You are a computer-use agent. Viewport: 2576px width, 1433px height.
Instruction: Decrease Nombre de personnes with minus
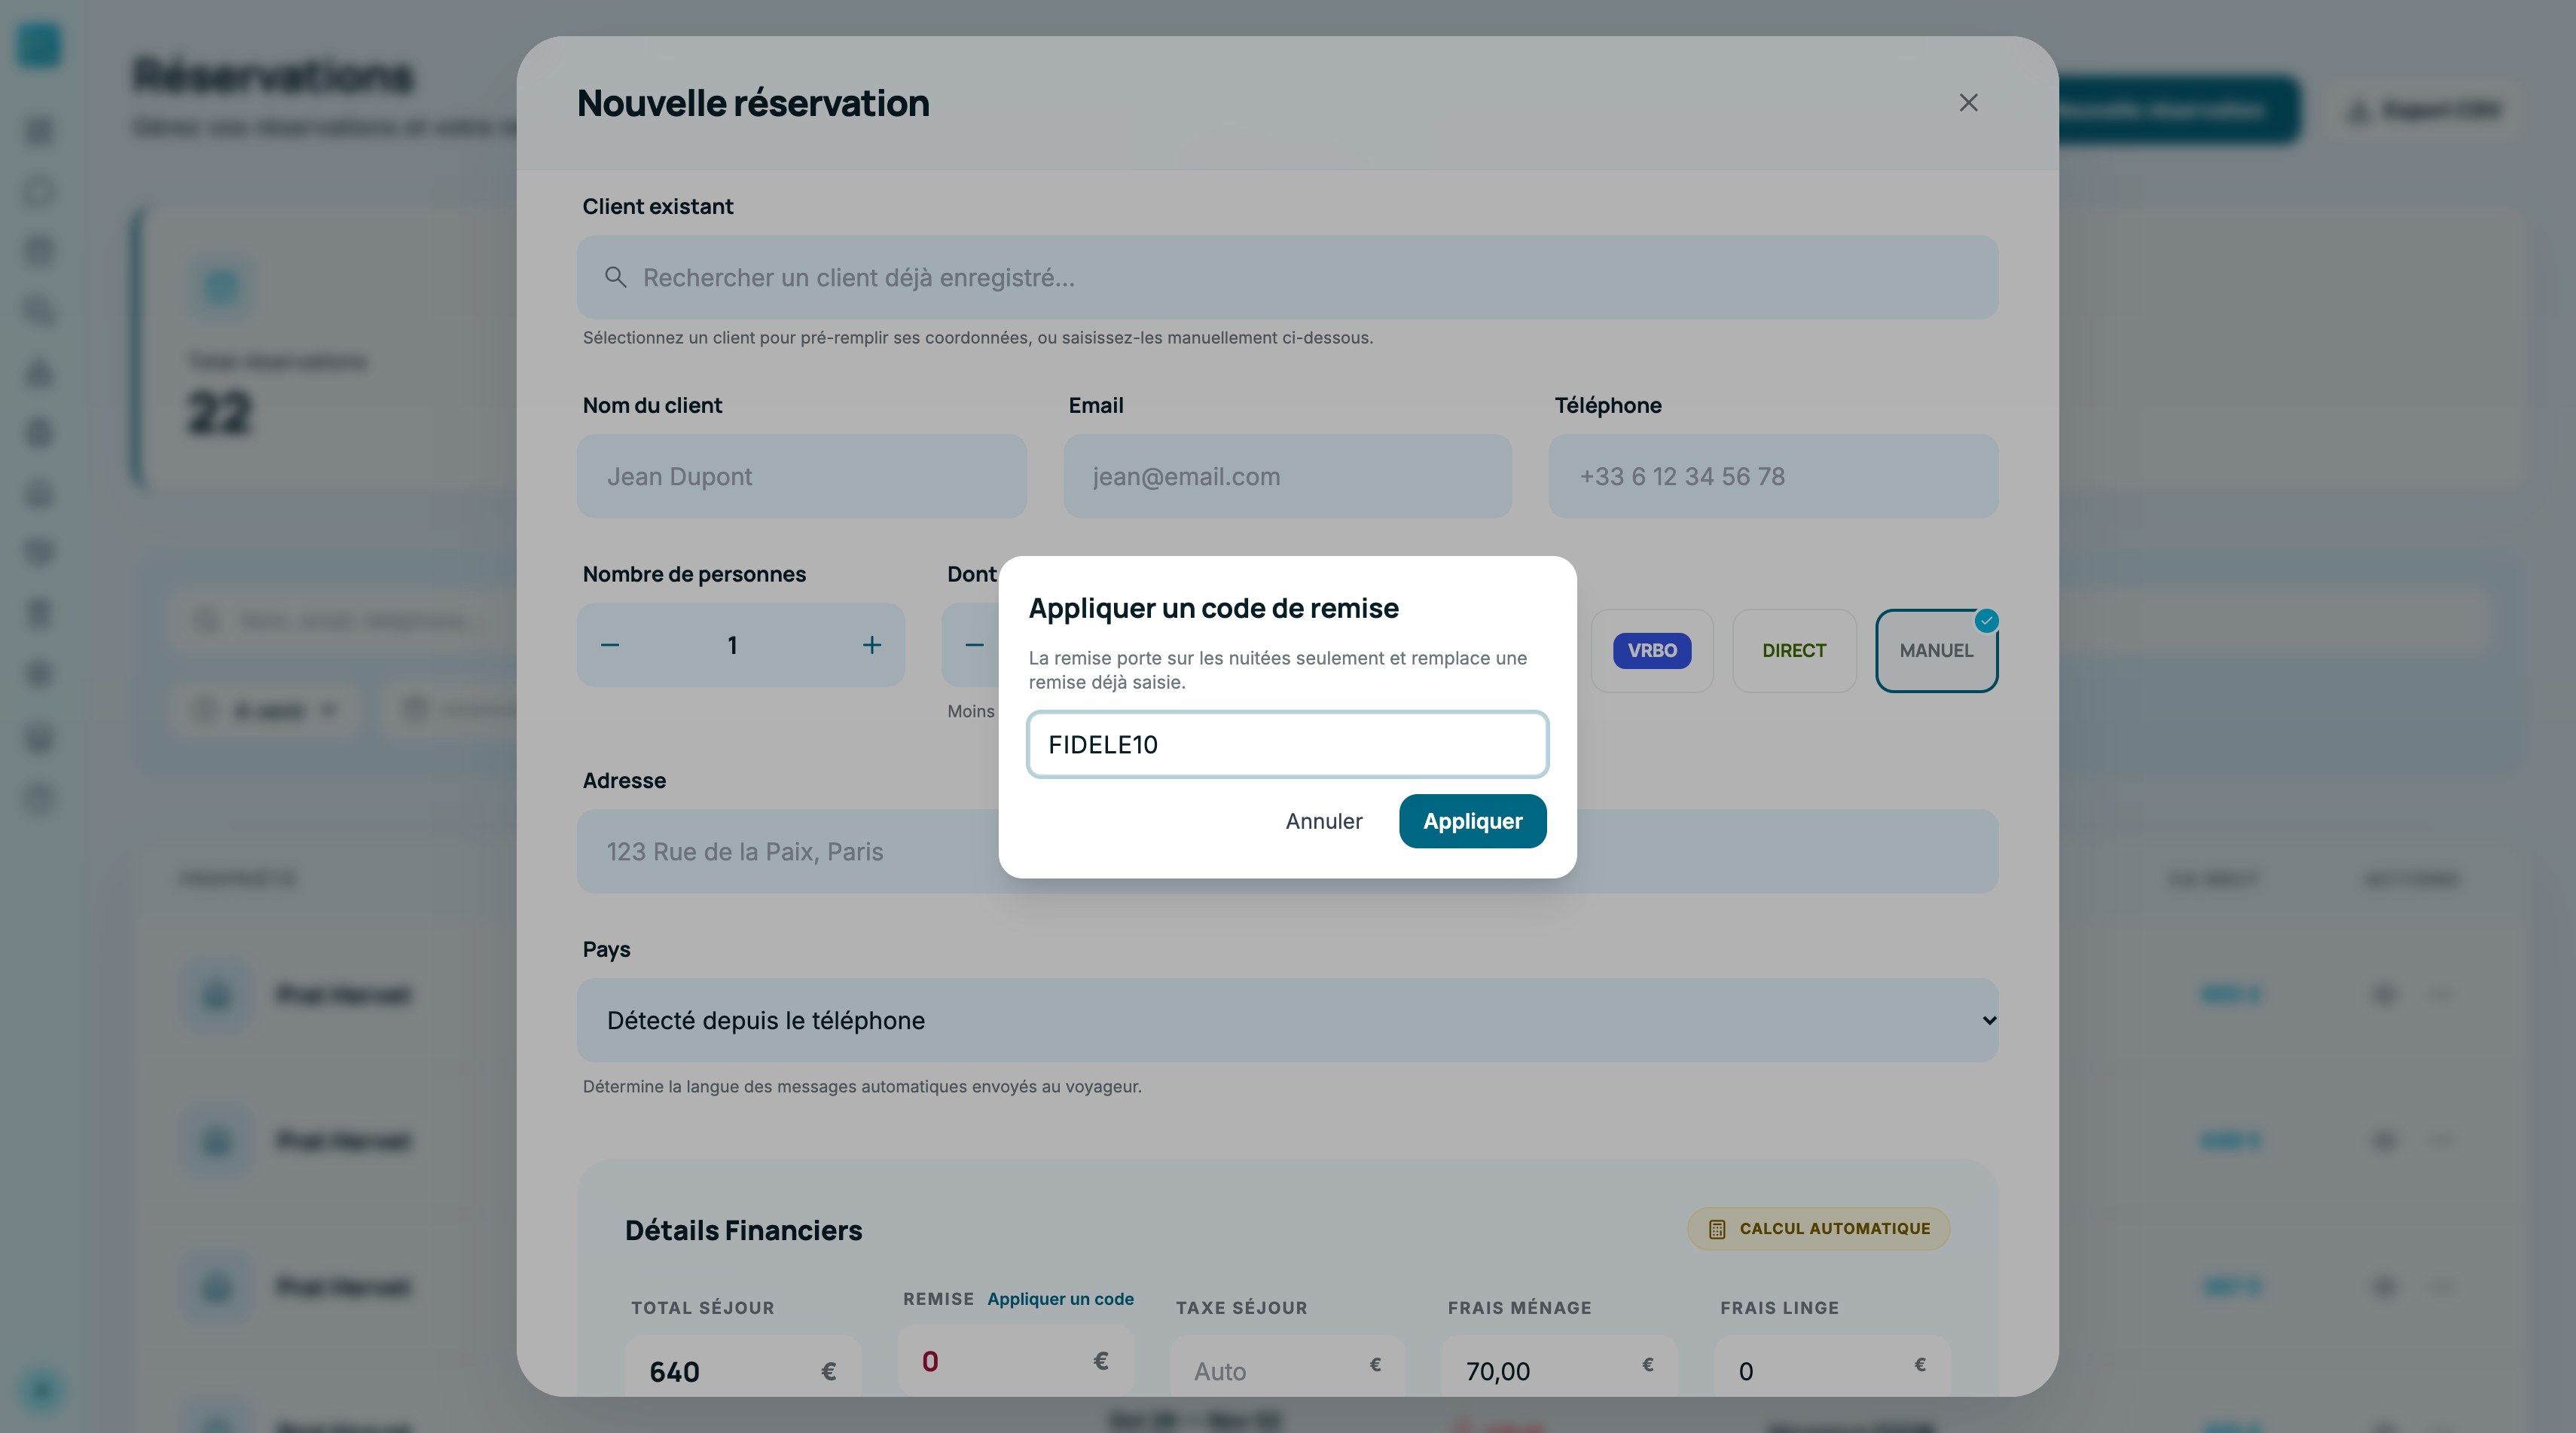tap(610, 645)
